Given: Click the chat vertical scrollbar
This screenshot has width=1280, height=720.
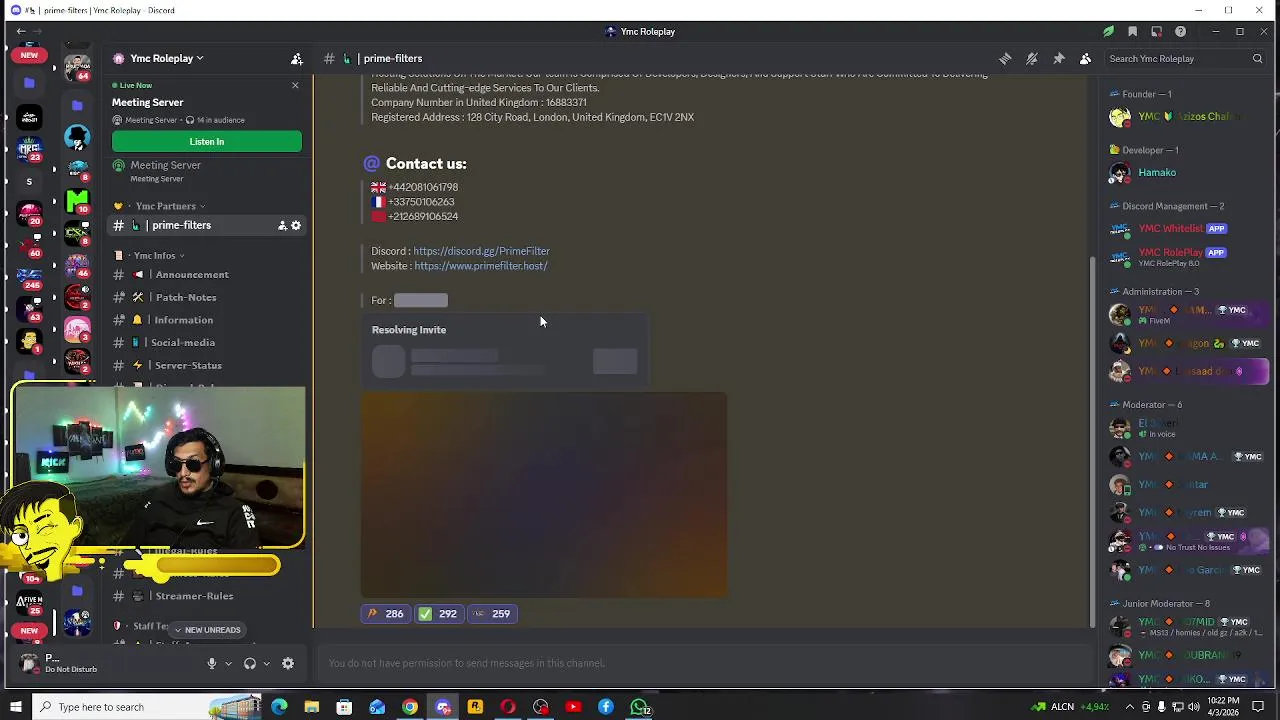Looking at the screenshot, I should (1092, 440).
